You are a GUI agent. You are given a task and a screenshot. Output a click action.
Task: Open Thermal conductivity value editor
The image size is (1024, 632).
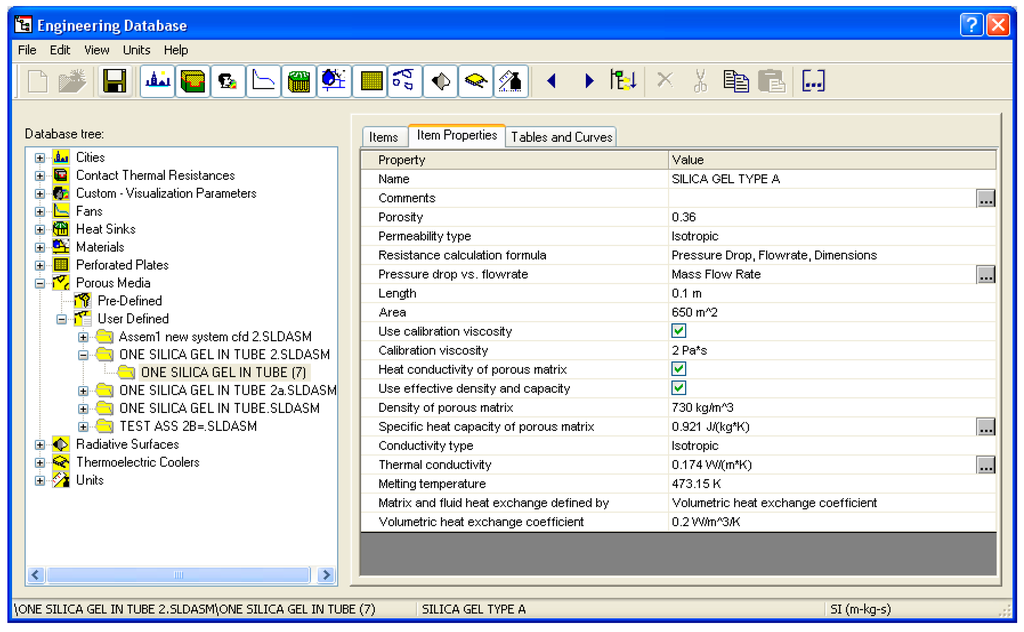pyautogui.click(x=986, y=464)
